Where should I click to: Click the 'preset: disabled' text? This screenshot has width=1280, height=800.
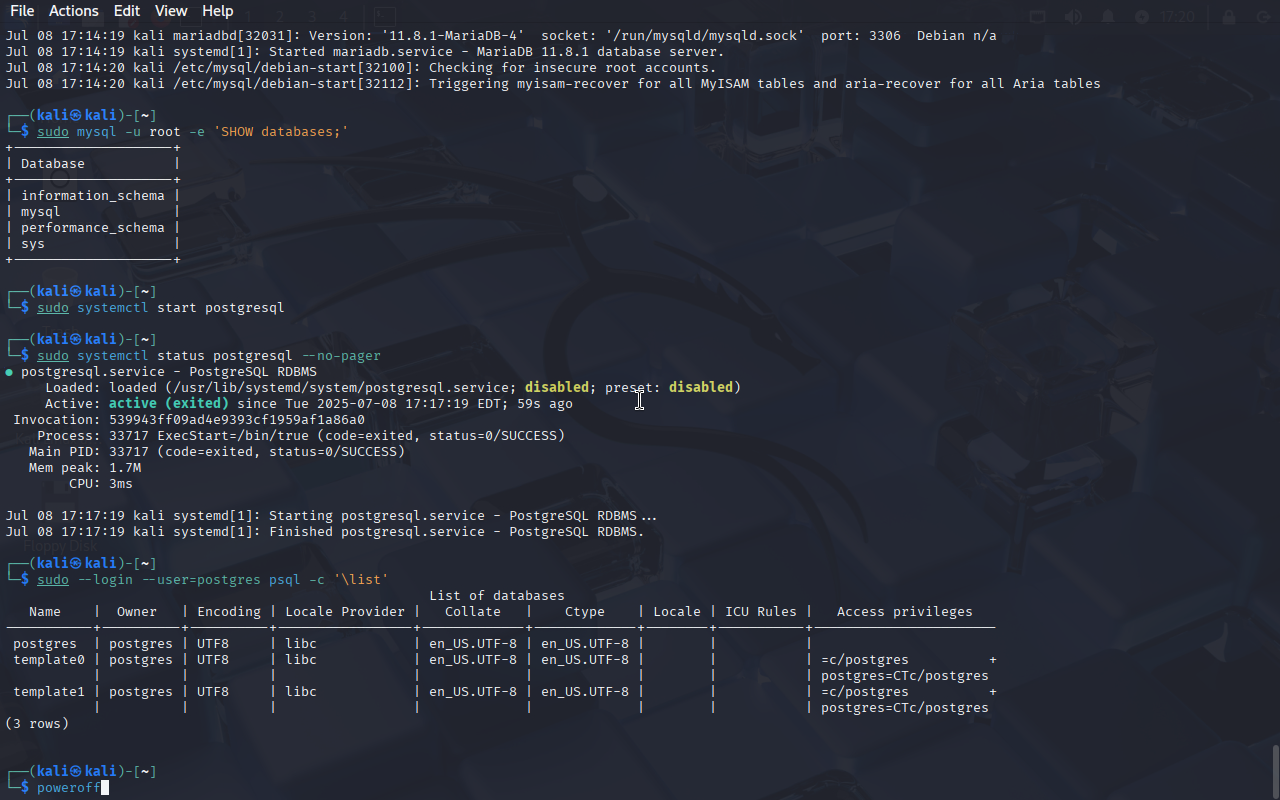669,388
